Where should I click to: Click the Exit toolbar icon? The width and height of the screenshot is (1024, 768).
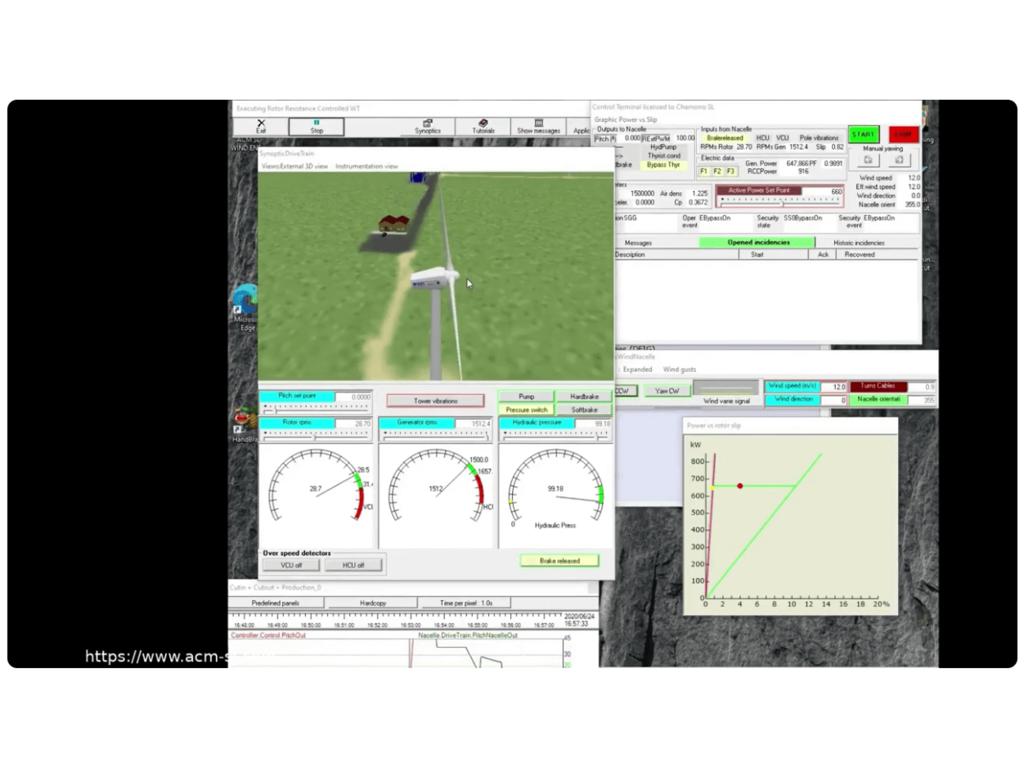coord(261,126)
